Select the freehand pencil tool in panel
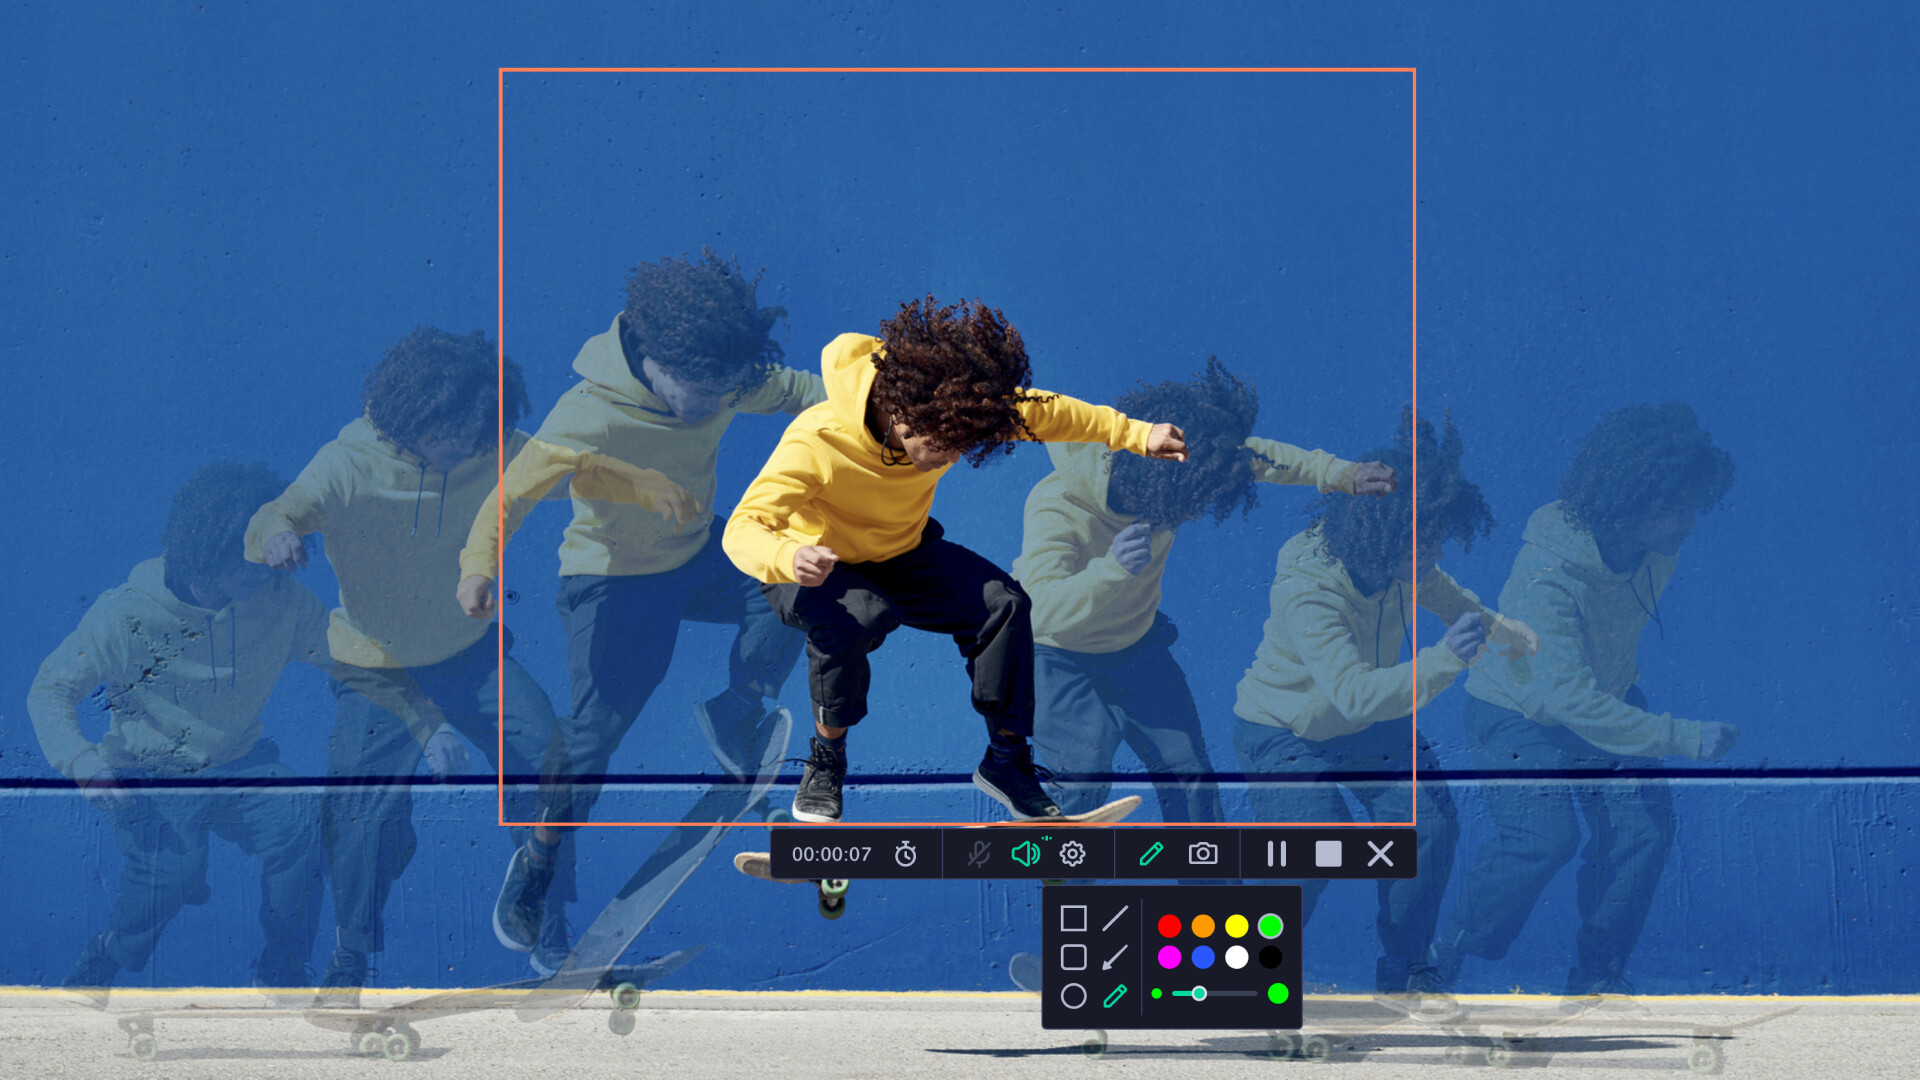 [1115, 996]
